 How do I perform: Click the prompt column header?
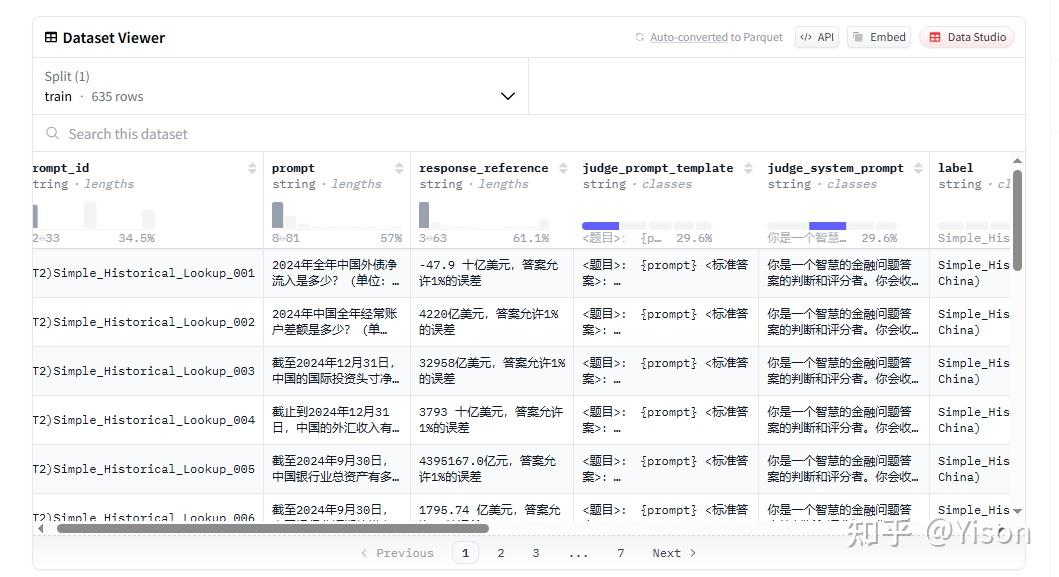(293, 168)
